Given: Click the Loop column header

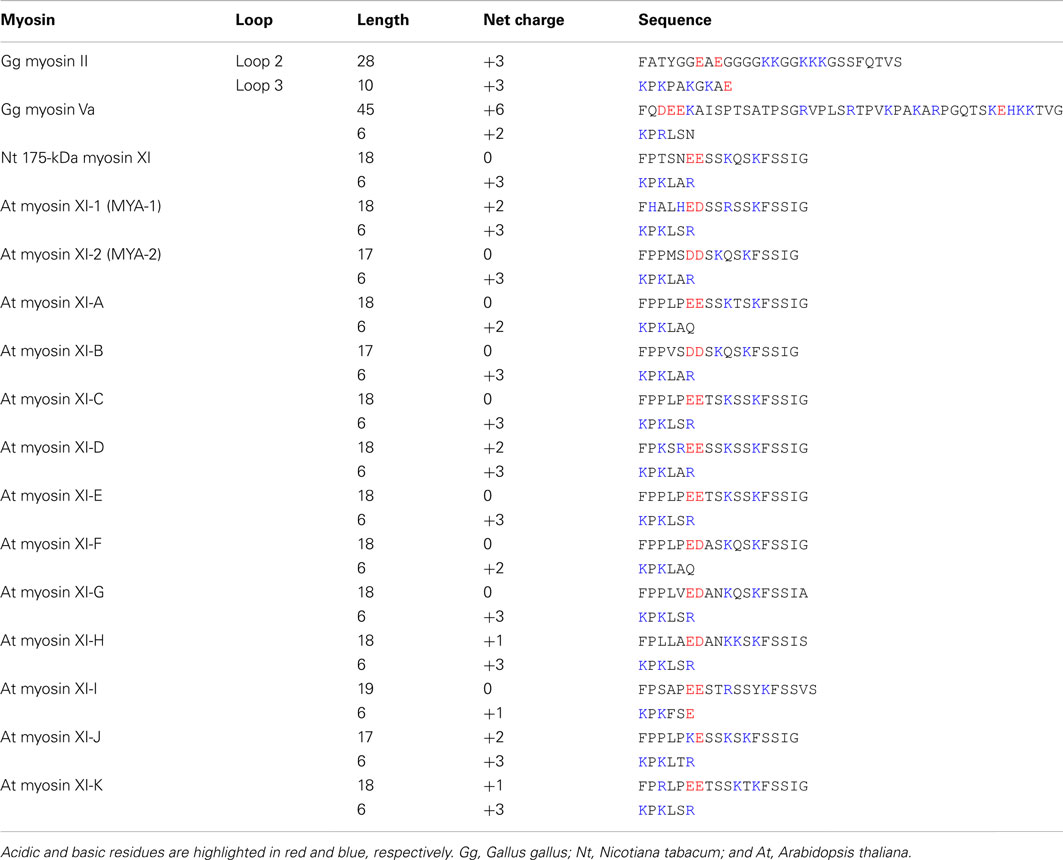Looking at the screenshot, I should coord(254,20).
